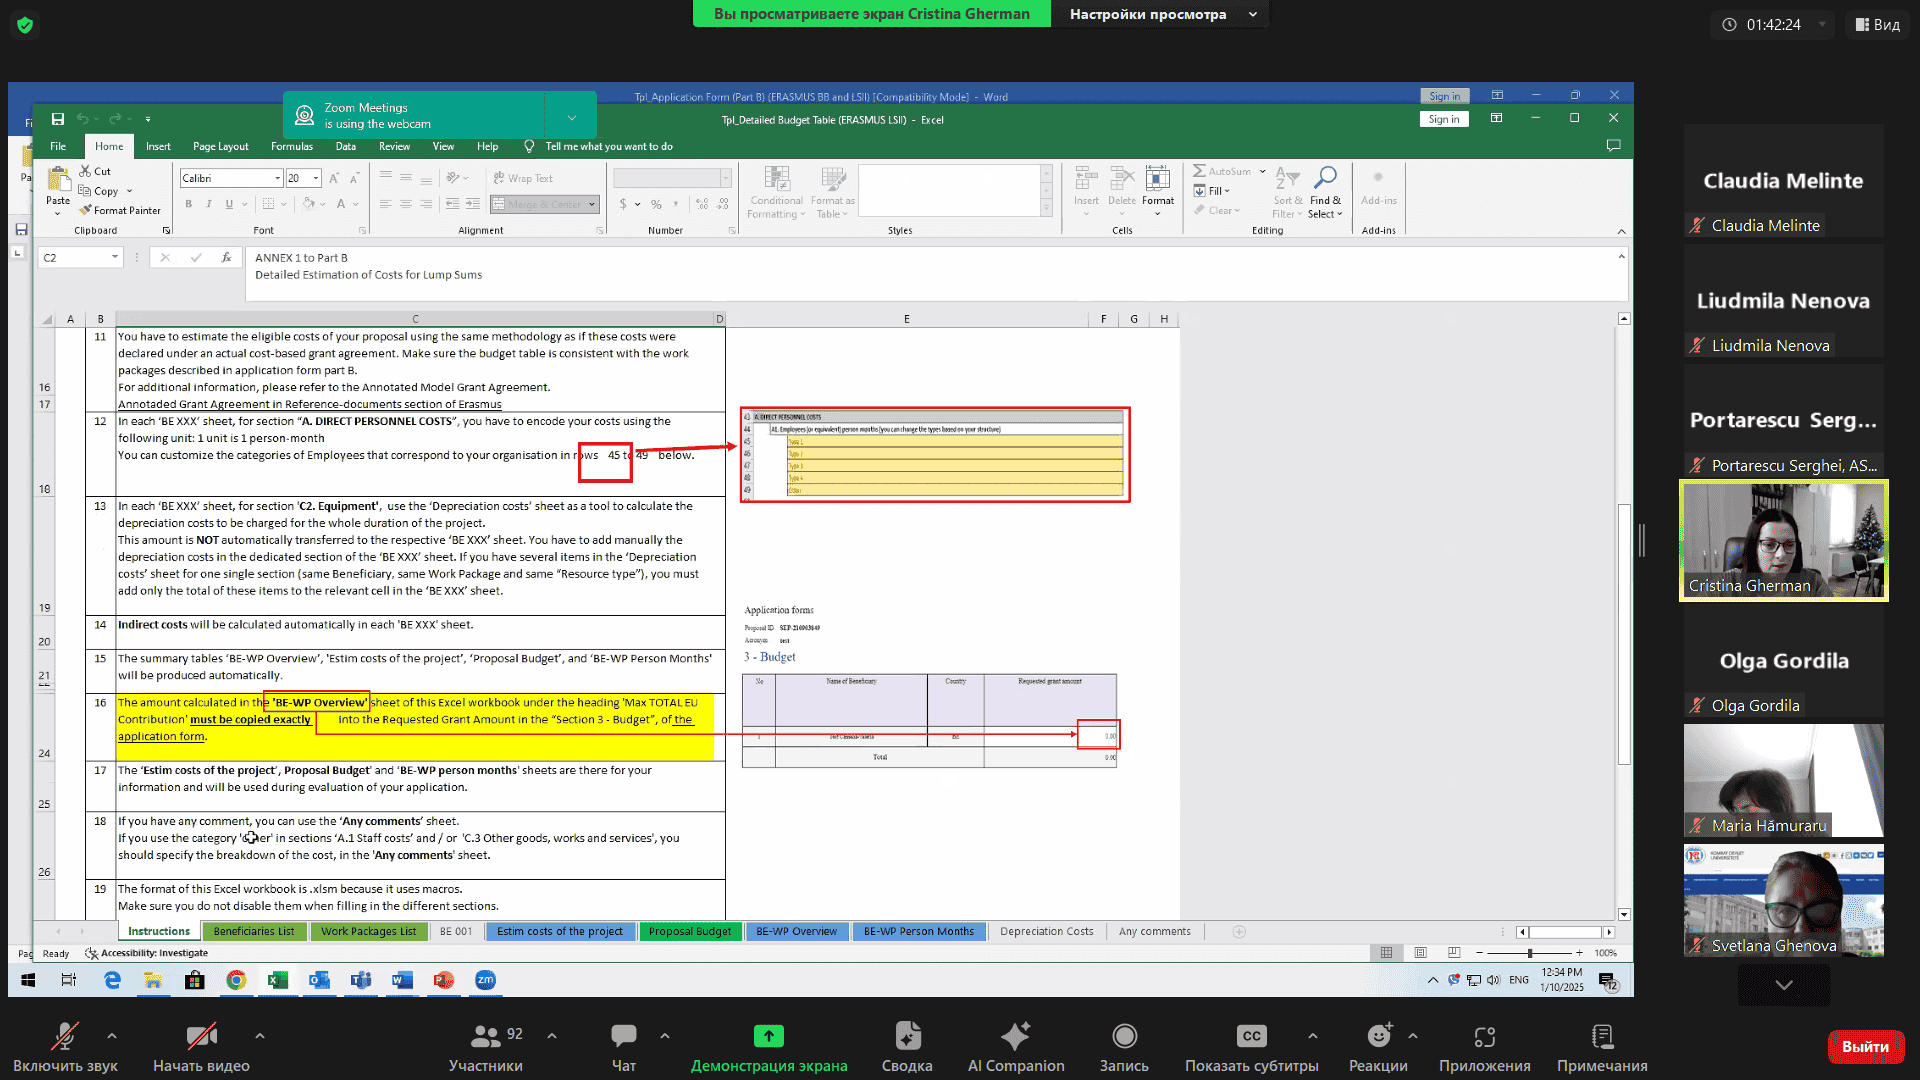Toggle Show subtitles CC button
The width and height of the screenshot is (1920, 1080).
pos(1251,1037)
